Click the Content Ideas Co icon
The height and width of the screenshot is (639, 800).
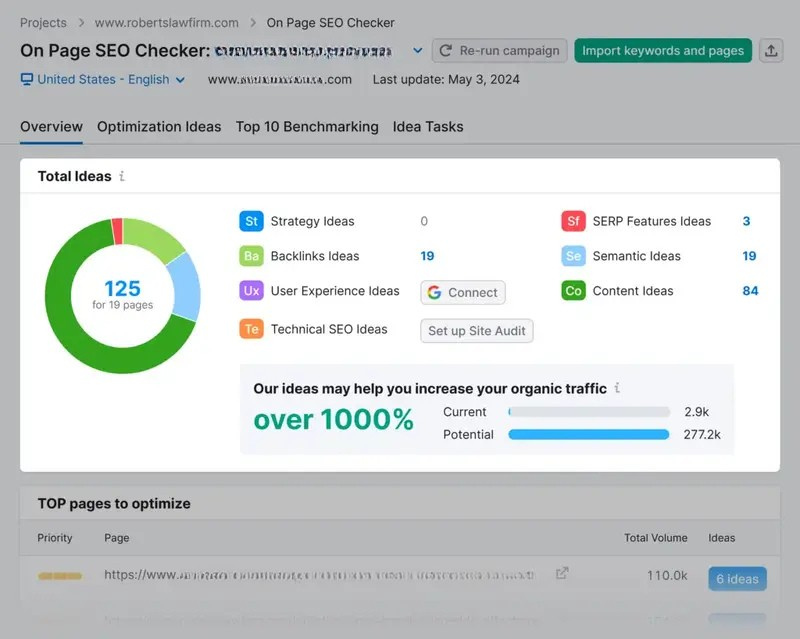pos(573,290)
